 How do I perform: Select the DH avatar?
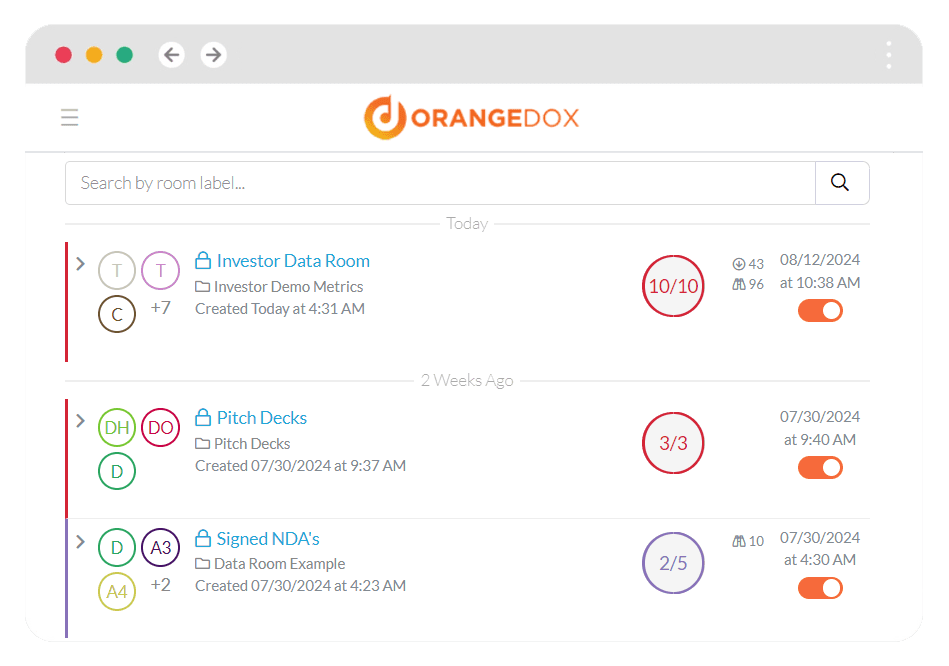(117, 427)
